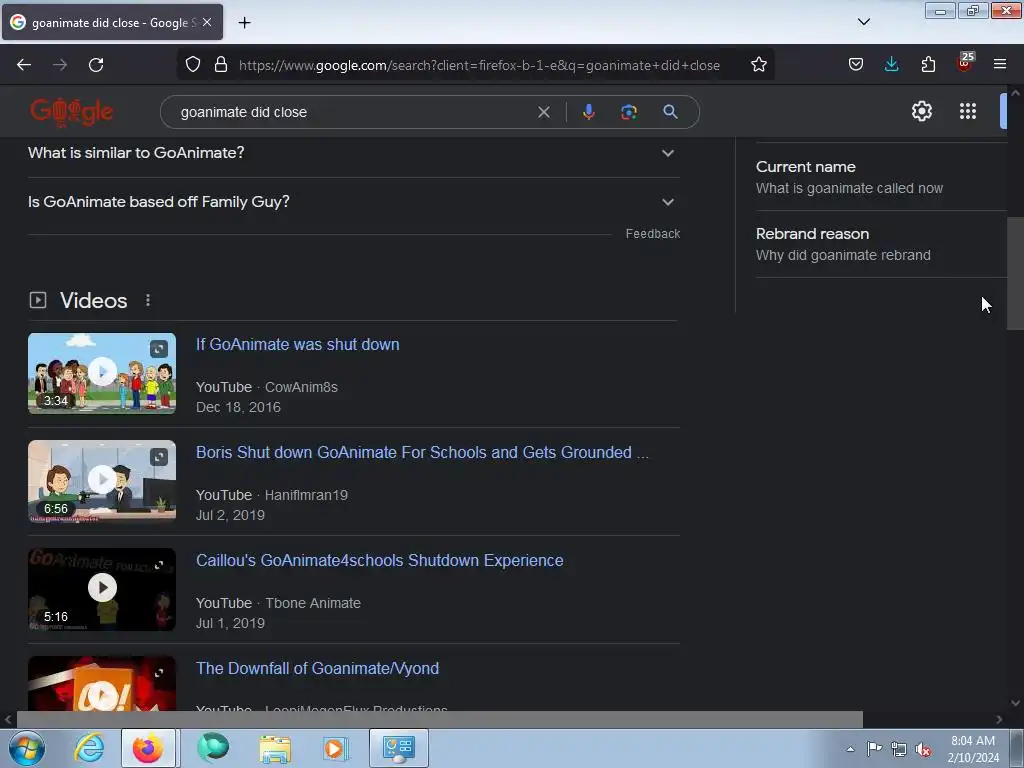Screen dimensions: 1024x768
Task: Bookmark this page with the star
Action: [x=758, y=65]
